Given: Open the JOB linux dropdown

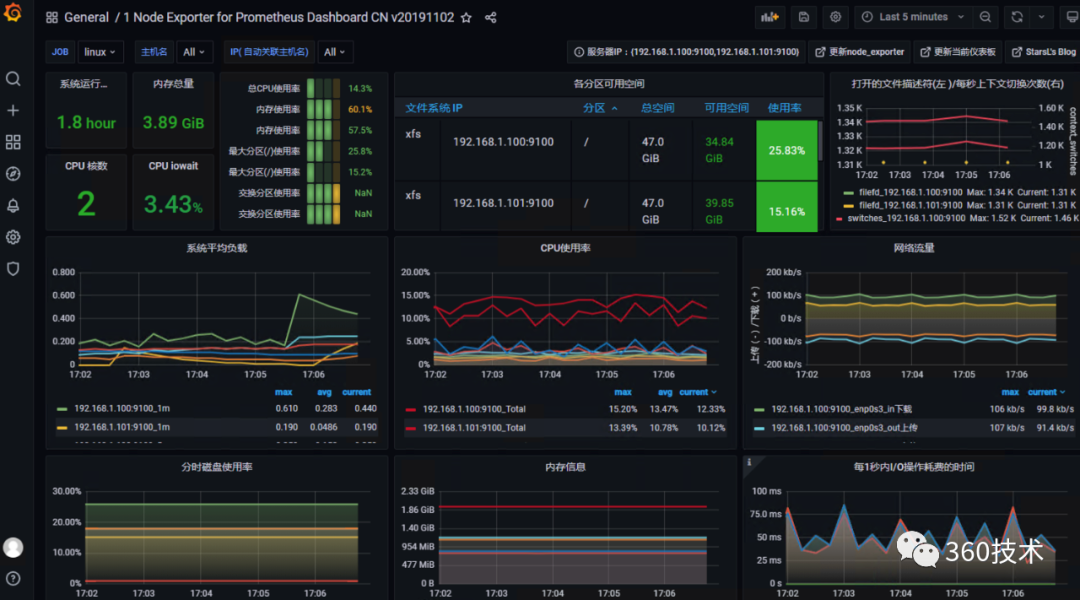Looking at the screenshot, I should pyautogui.click(x=99, y=52).
